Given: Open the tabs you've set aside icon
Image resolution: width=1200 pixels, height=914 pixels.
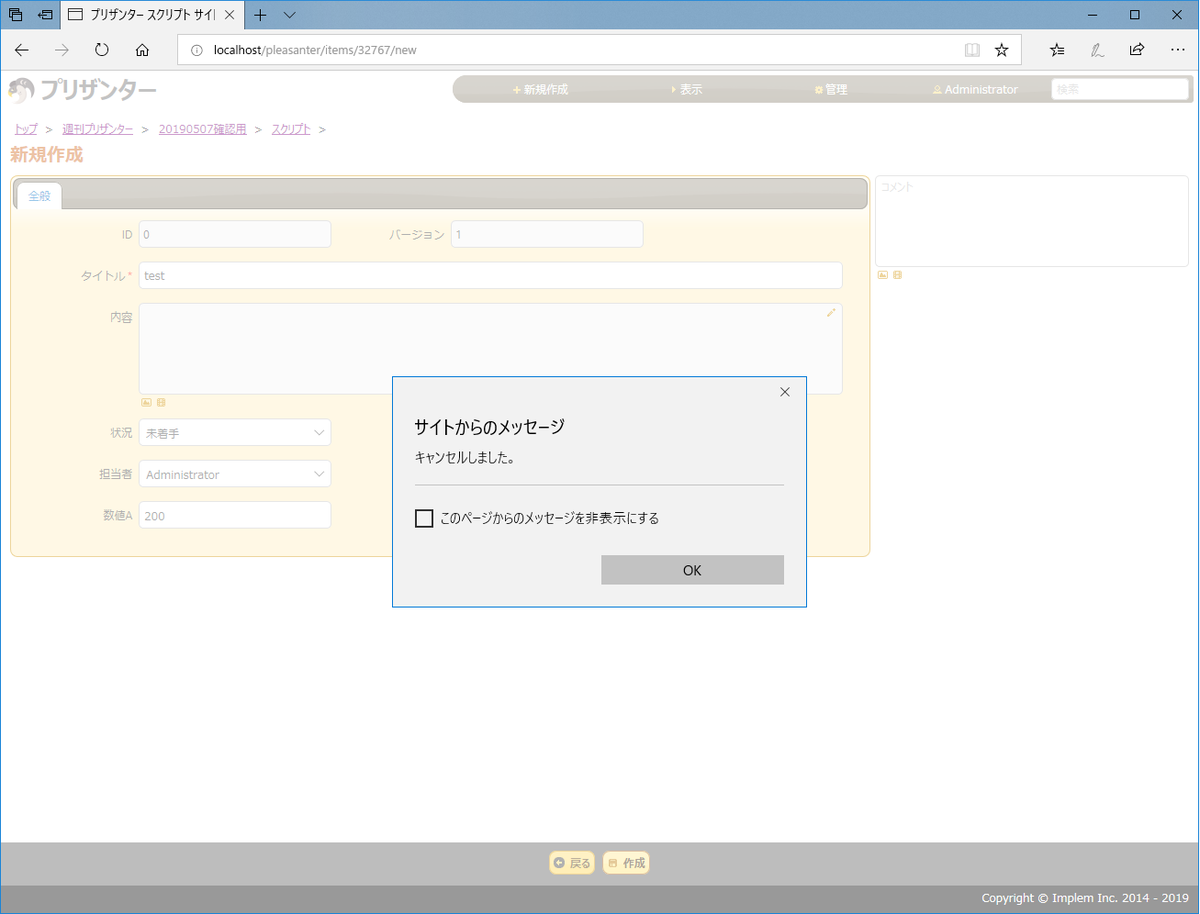Looking at the screenshot, I should pyautogui.click(x=16, y=15).
